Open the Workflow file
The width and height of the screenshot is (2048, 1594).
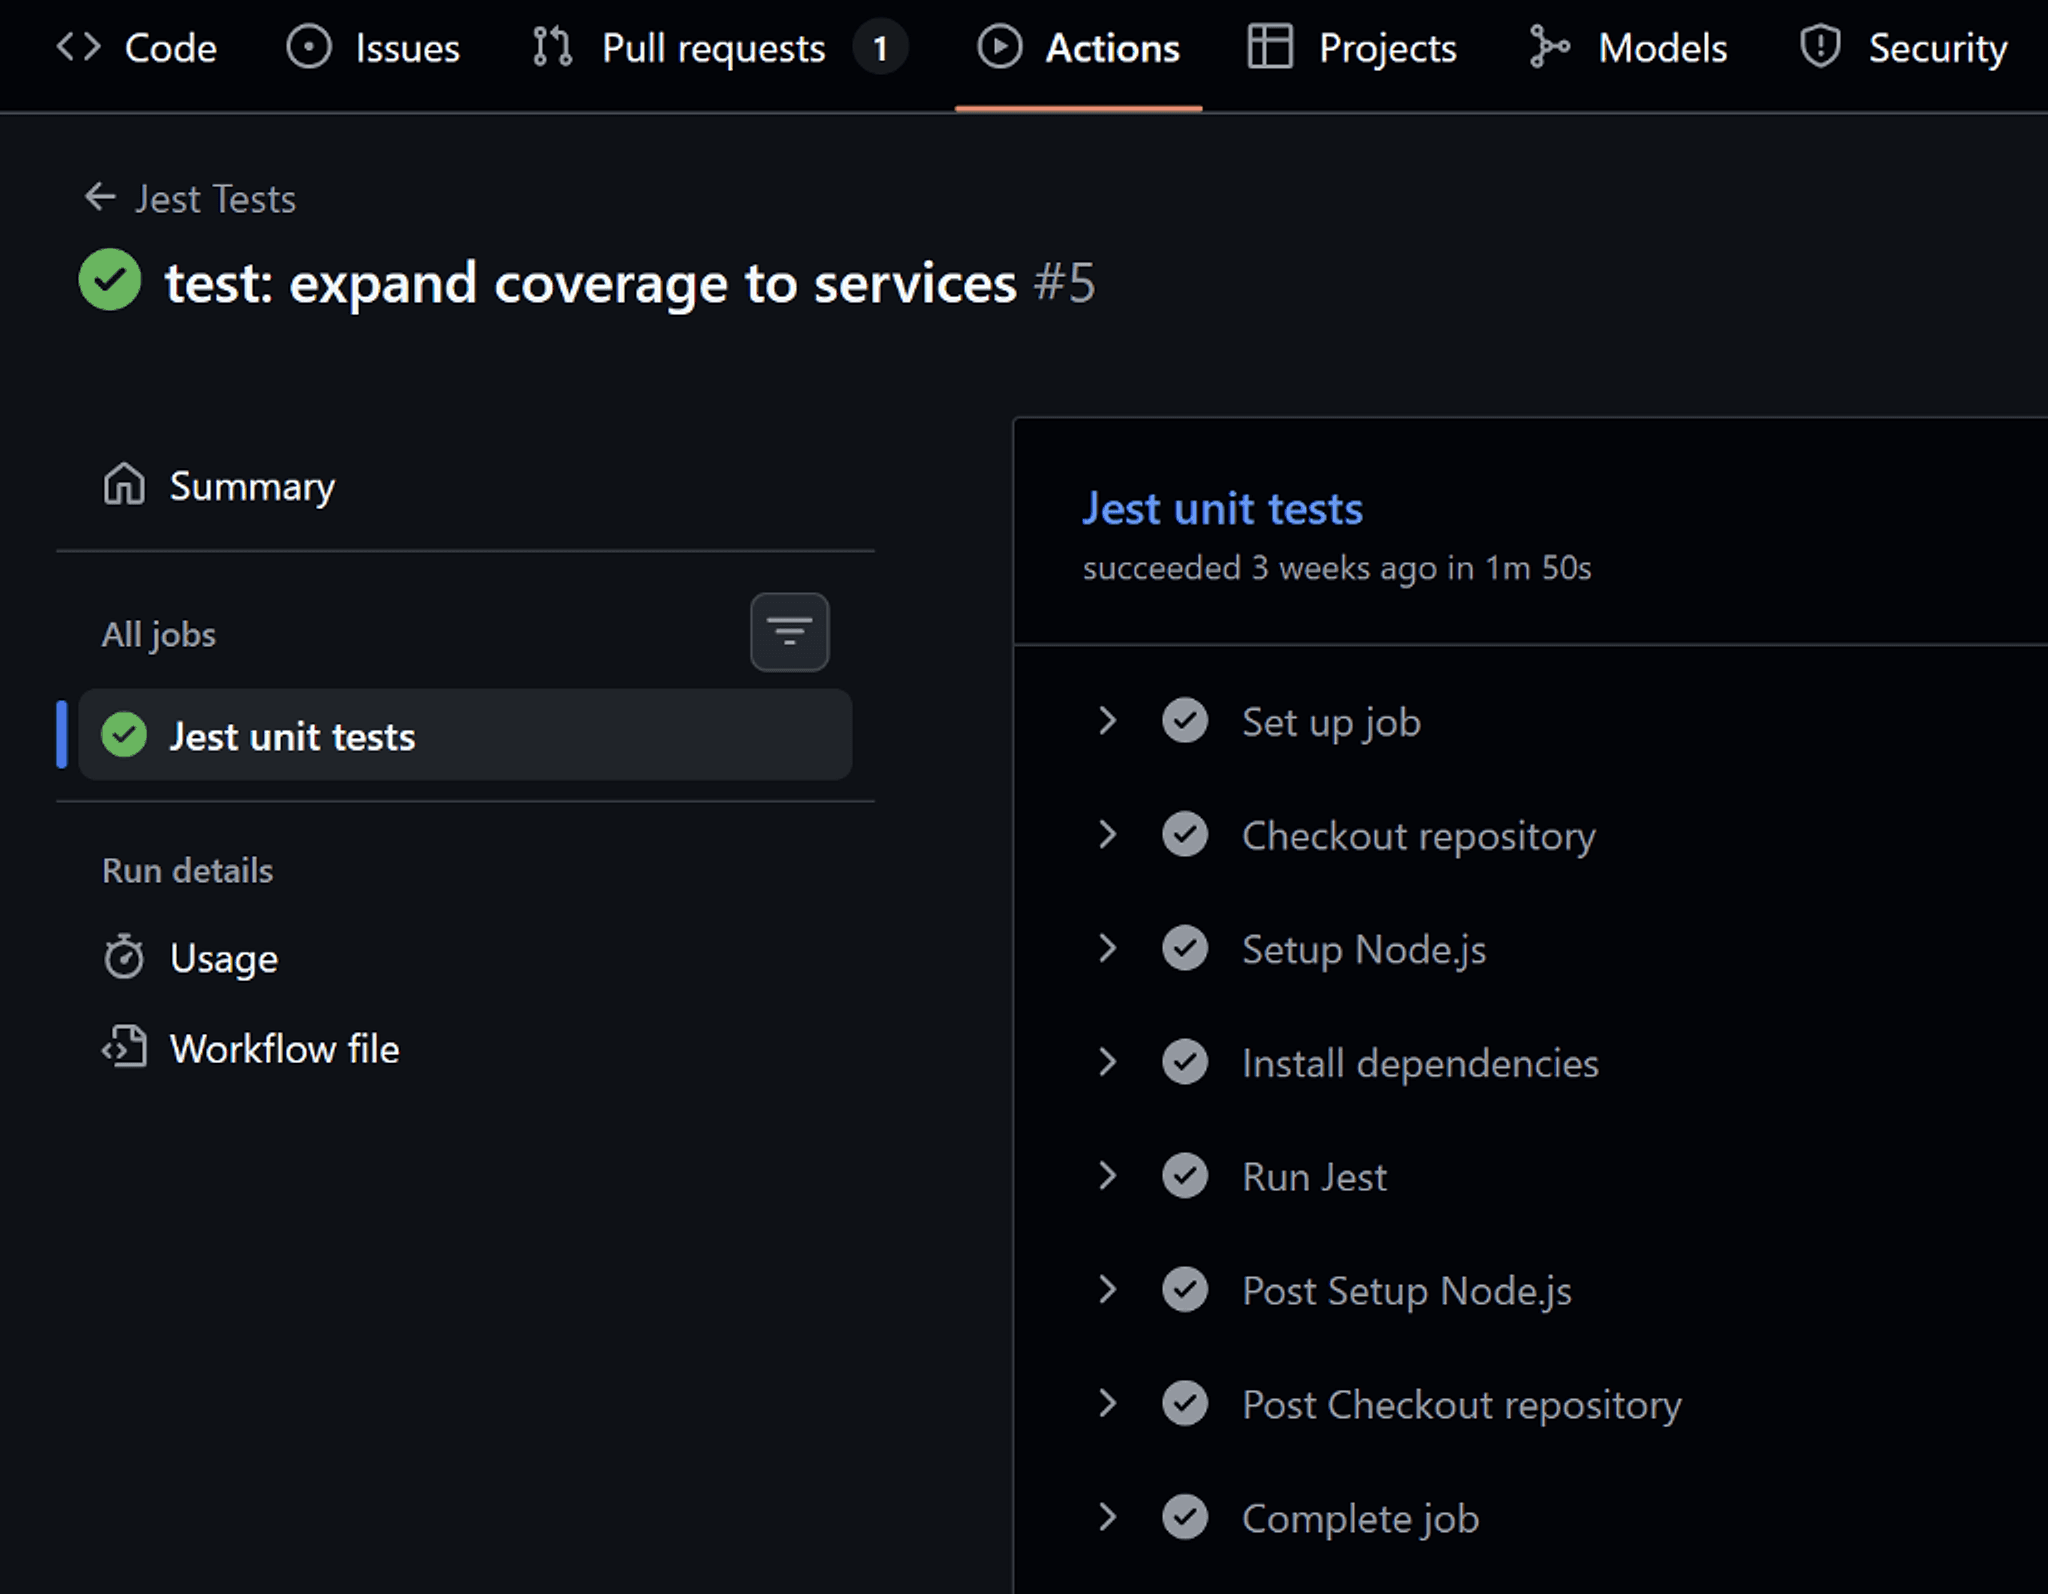coord(465,1049)
